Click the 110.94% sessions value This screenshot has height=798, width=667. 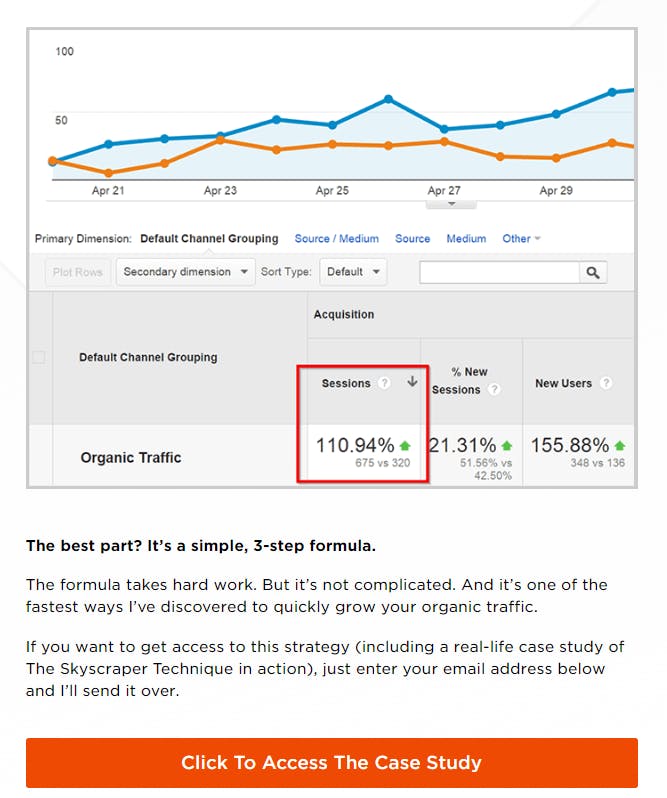pyautogui.click(x=355, y=445)
